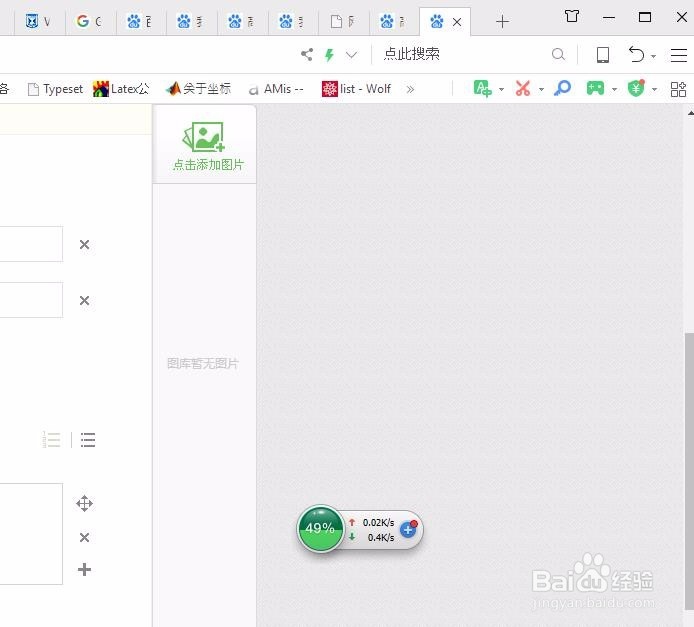This screenshot has height=627, width=694.
Task: Click the first text input box
Action: point(31,244)
